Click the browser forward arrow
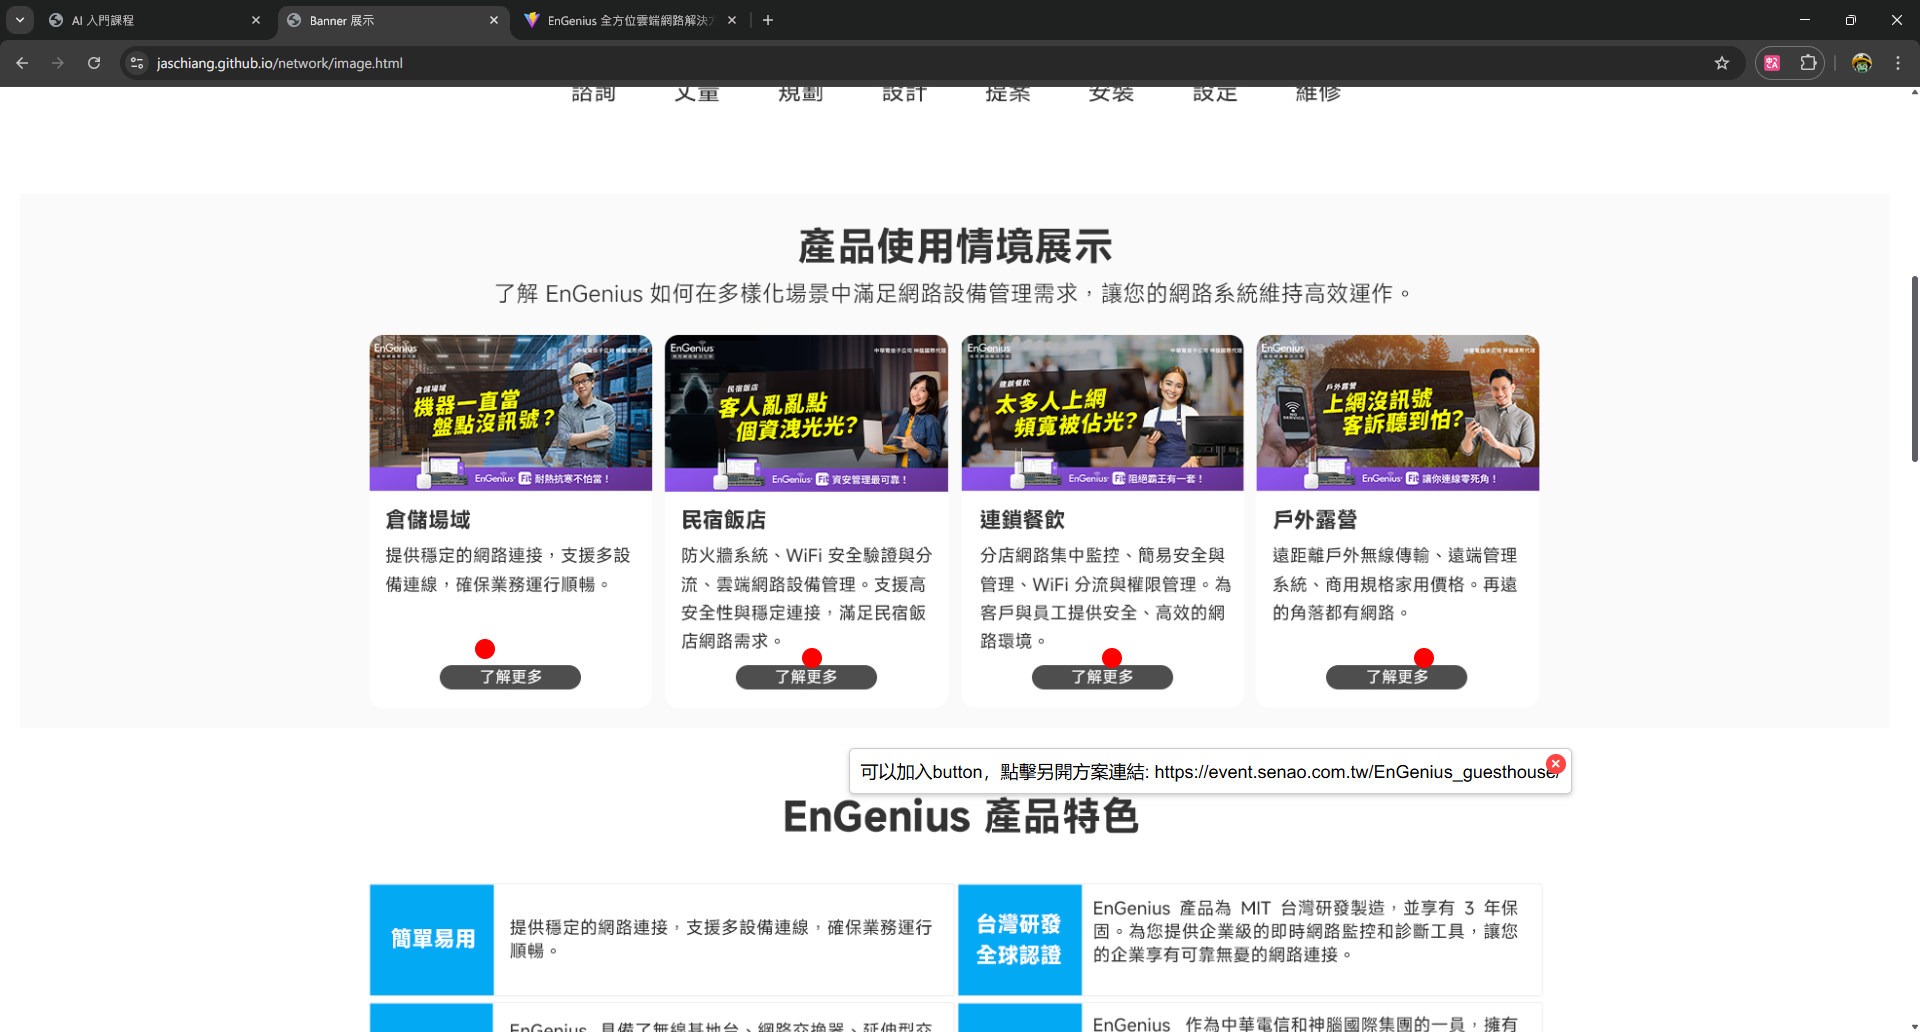The height and width of the screenshot is (1032, 1920). 58,63
